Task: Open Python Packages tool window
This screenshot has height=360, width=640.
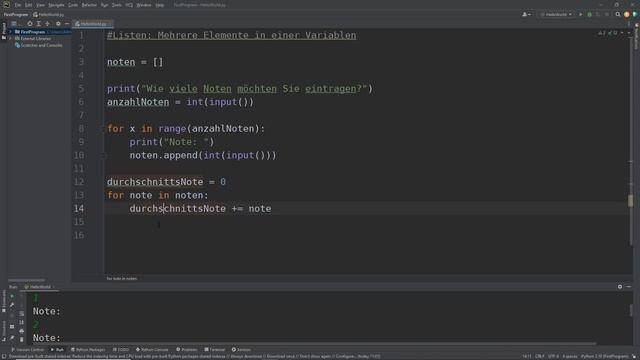Action: click(x=88, y=350)
